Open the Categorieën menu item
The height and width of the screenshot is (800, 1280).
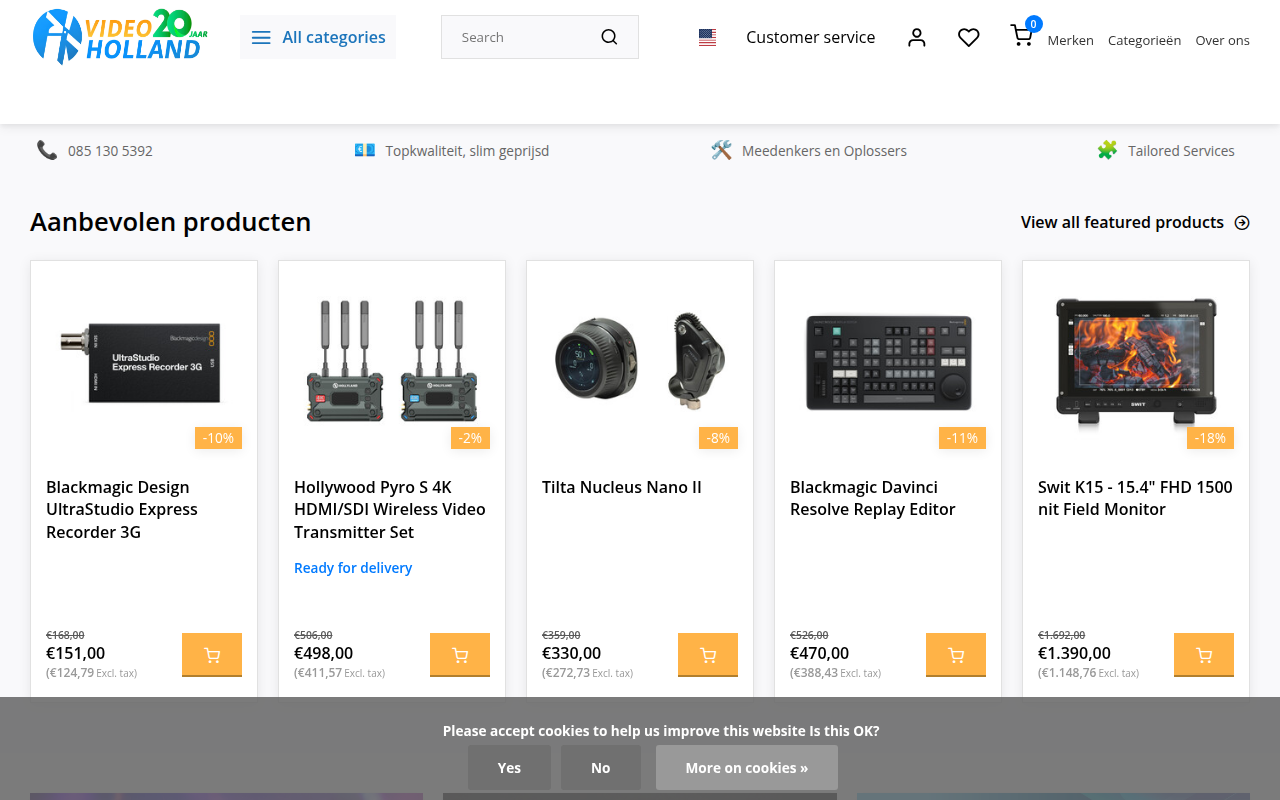pos(1144,40)
